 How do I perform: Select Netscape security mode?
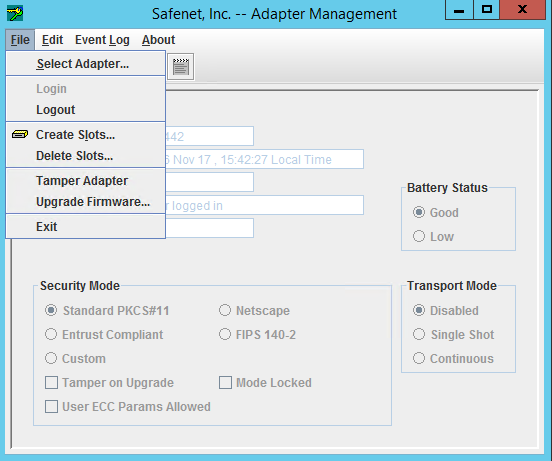[x=225, y=310]
